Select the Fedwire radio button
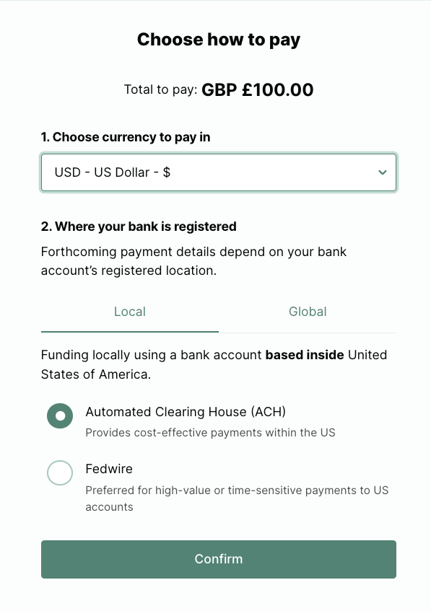431x611 pixels. pyautogui.click(x=60, y=473)
